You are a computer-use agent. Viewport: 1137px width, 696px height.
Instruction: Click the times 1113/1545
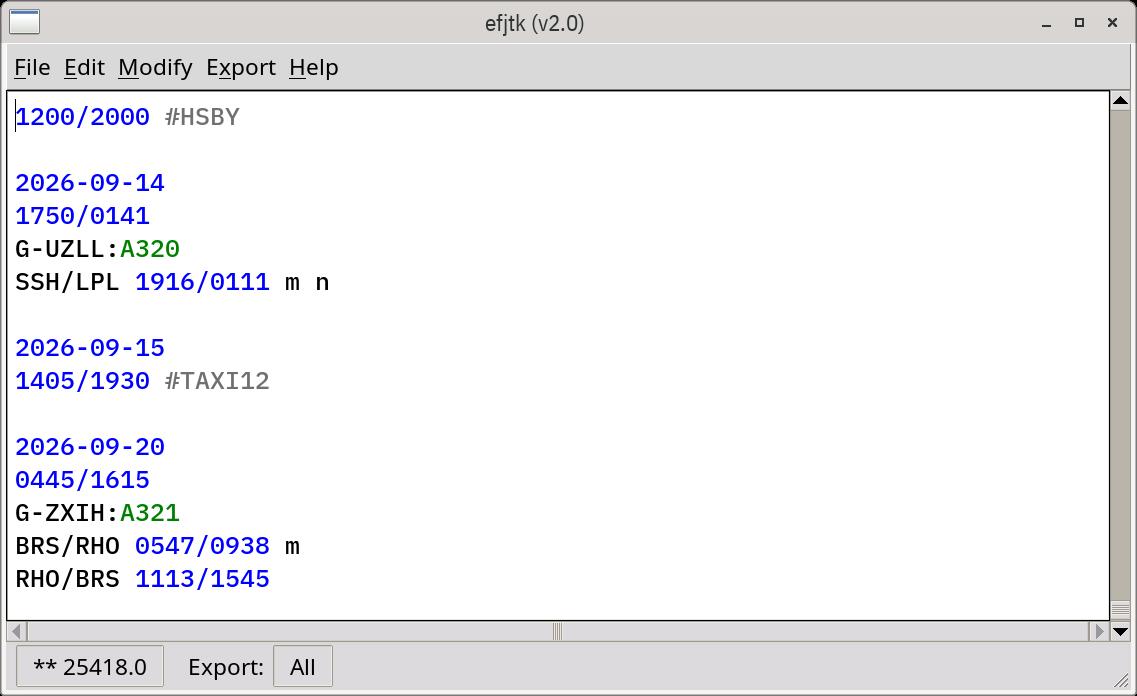click(202, 579)
